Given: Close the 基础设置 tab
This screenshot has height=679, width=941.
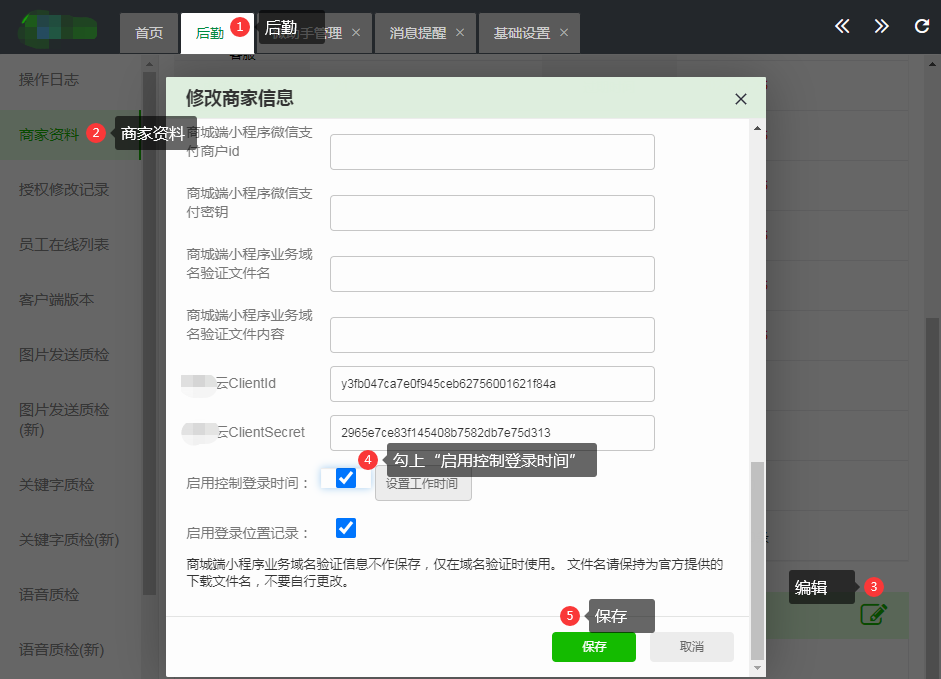Looking at the screenshot, I should point(564,33).
